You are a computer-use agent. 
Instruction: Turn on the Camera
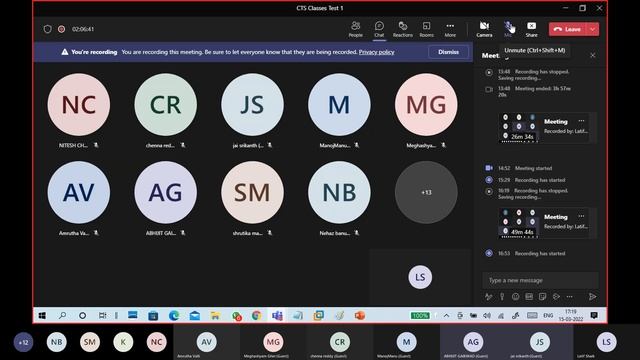pos(484,29)
